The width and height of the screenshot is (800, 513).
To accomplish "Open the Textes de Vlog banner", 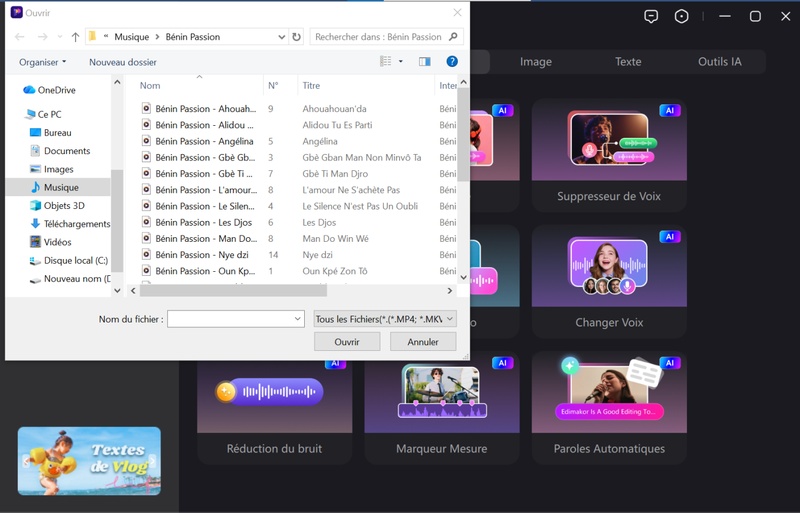I will 89,461.
